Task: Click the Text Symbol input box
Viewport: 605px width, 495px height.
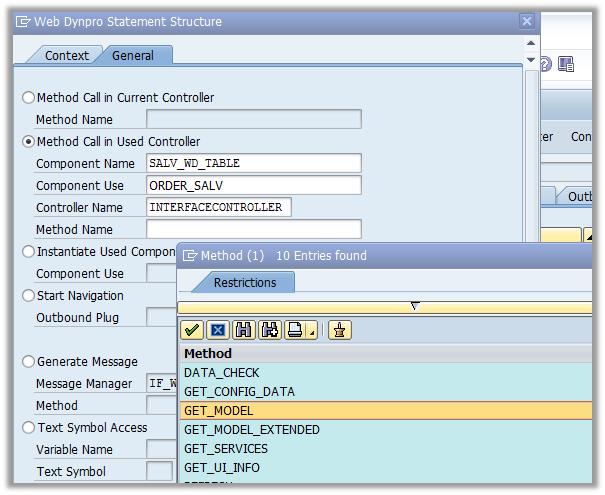Action: pyautogui.click(x=159, y=471)
